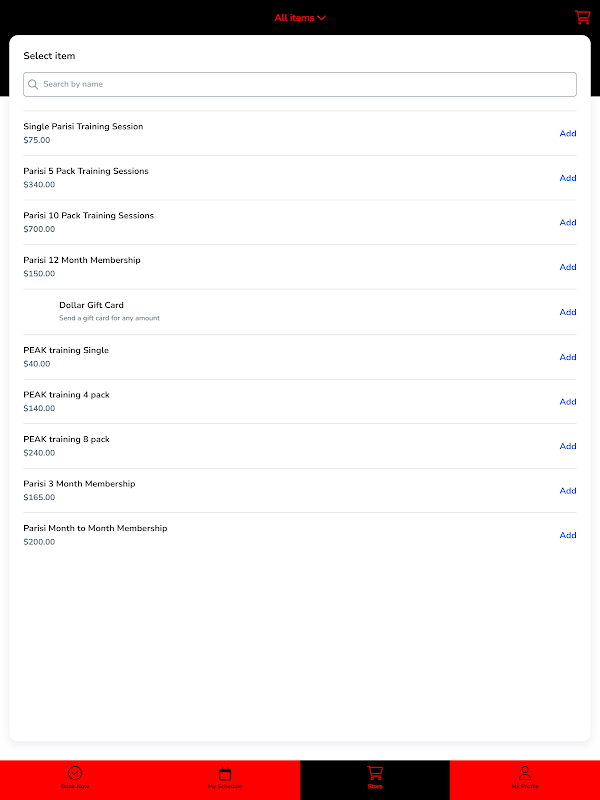
Task: Click the search magnifier icon
Action: pyautogui.click(x=33, y=85)
